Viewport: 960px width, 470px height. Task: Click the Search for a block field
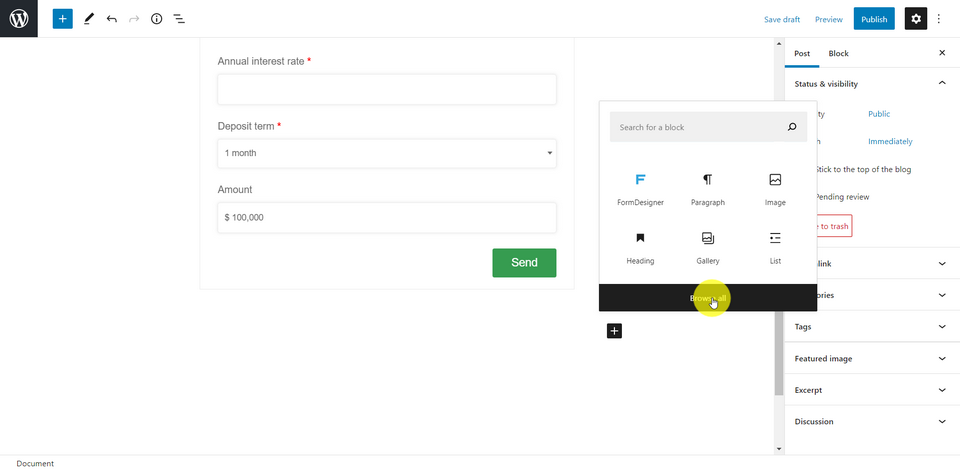click(x=698, y=127)
